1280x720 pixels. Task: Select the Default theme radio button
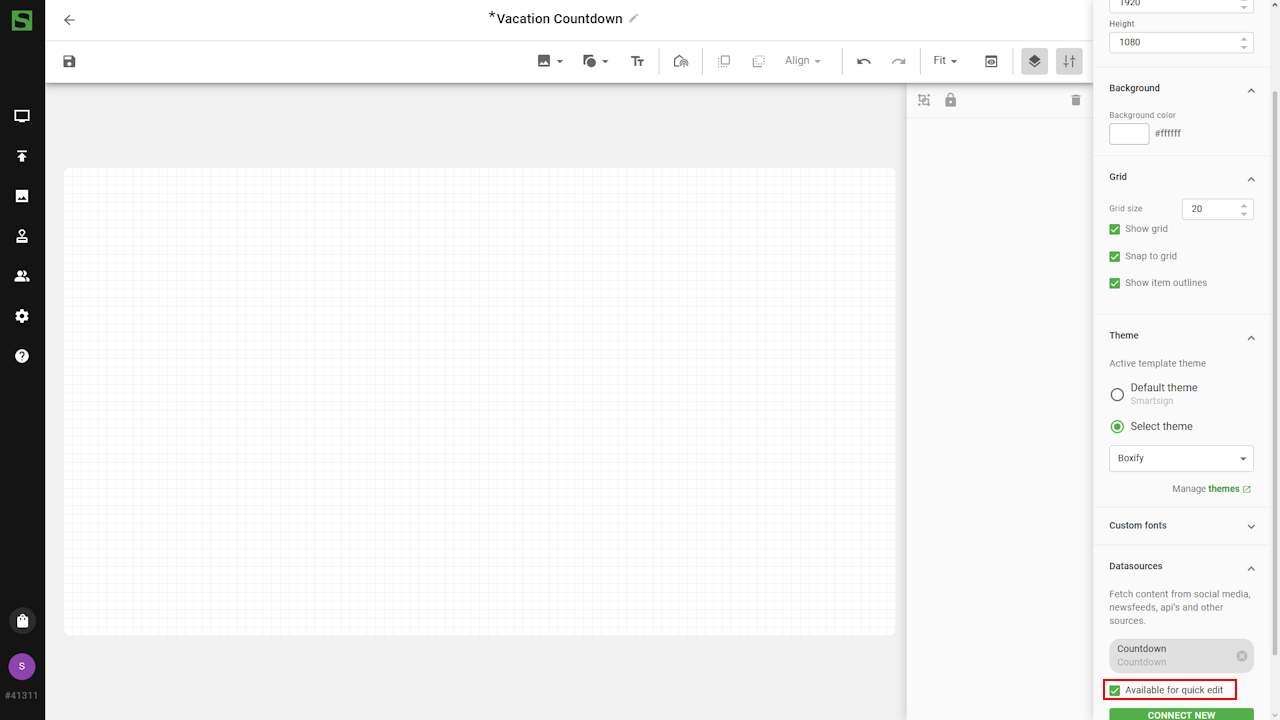[x=1117, y=394]
